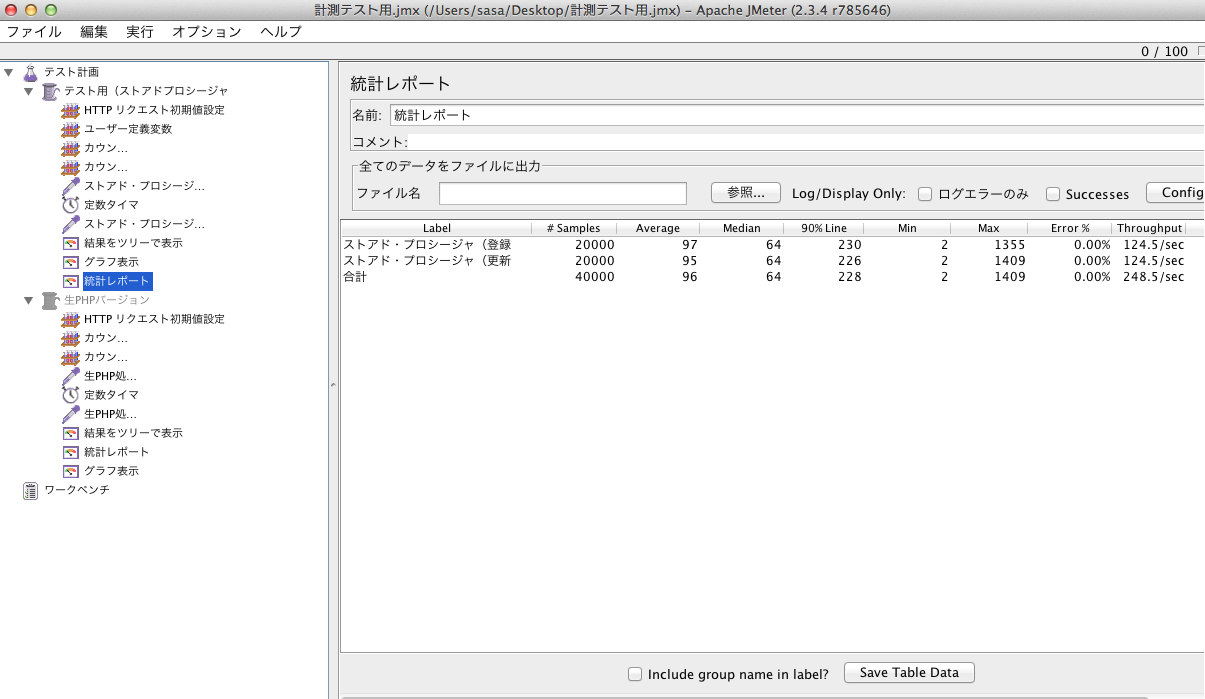1205x699 pixels.
Task: Click into the ファイル名 text field
Action: pos(562,193)
